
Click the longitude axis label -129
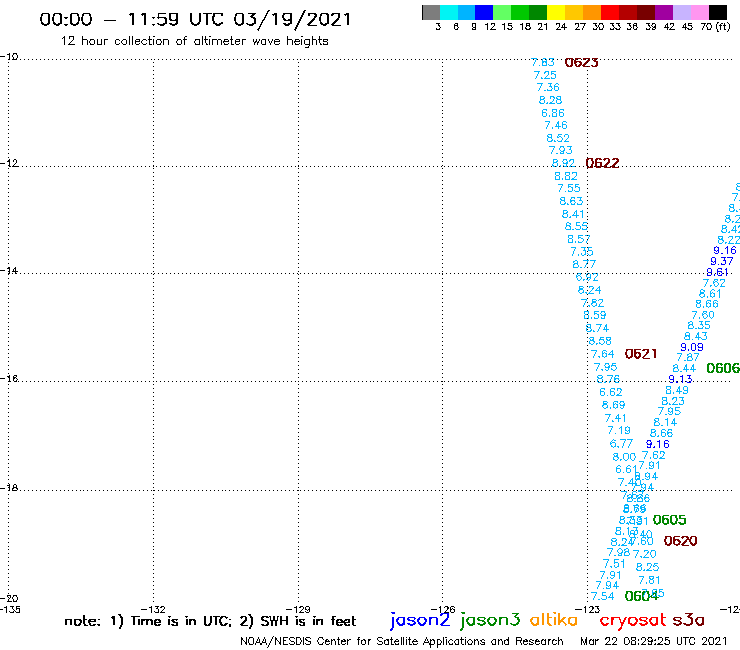298,609
